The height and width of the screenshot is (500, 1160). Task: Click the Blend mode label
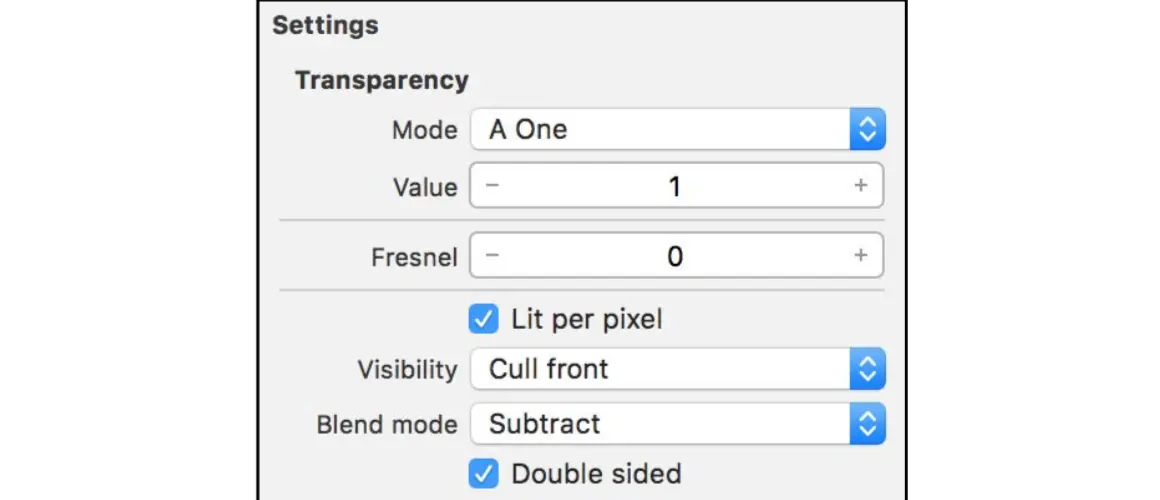pos(386,424)
